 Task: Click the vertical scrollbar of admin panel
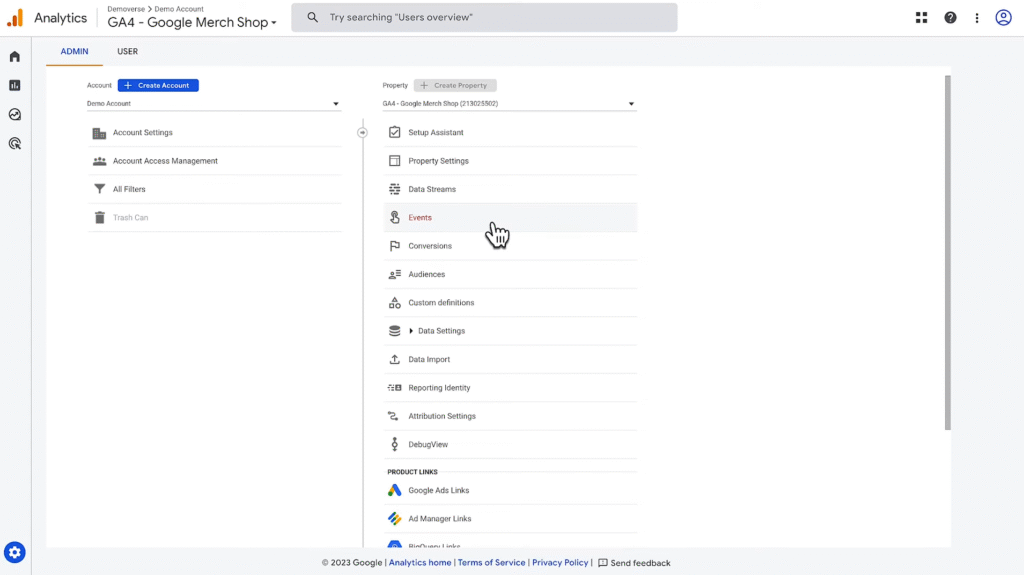click(948, 253)
